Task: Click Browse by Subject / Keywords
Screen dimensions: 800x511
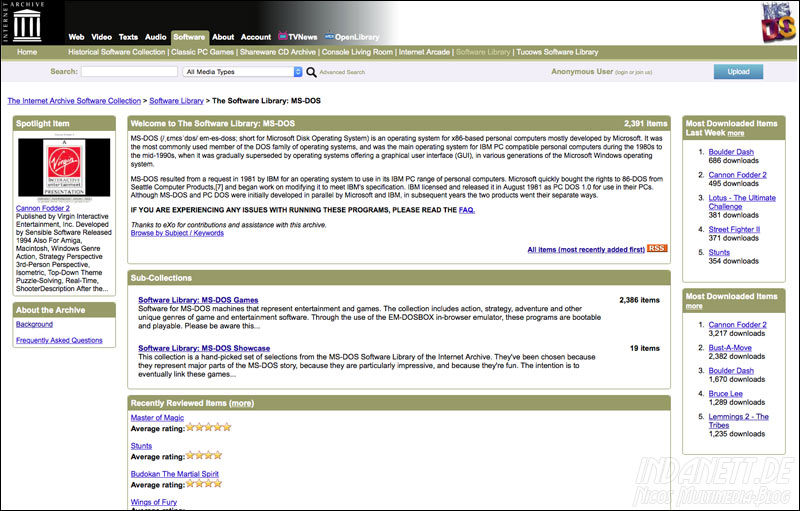Action: pos(177,233)
